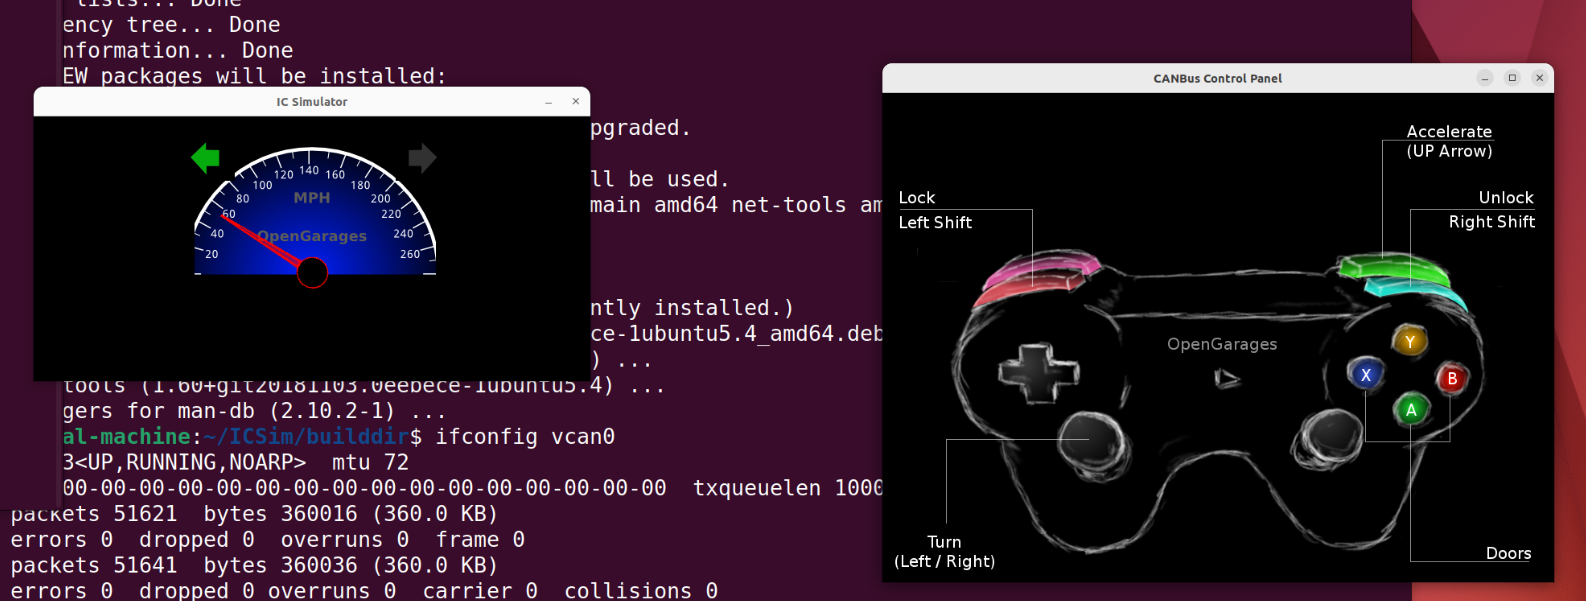The image size is (1586, 601).
Task: Minimize the CANBus Control Panel window
Action: (x=1485, y=78)
